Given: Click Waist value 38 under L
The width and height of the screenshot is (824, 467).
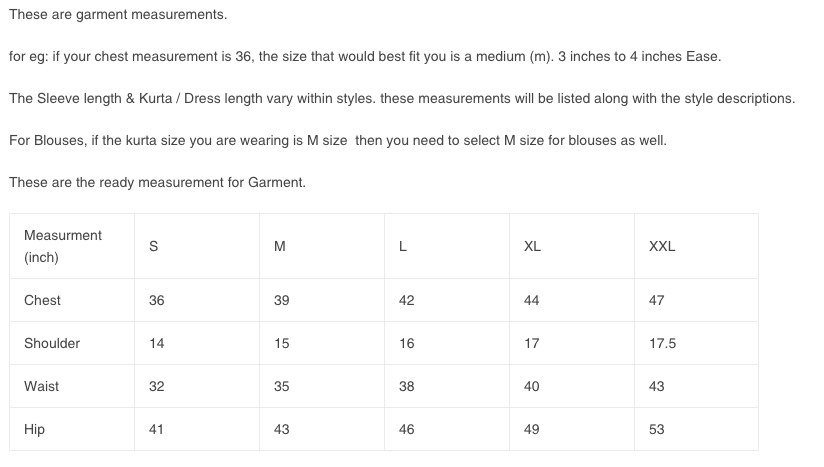Looking at the screenshot, I should (406, 386).
